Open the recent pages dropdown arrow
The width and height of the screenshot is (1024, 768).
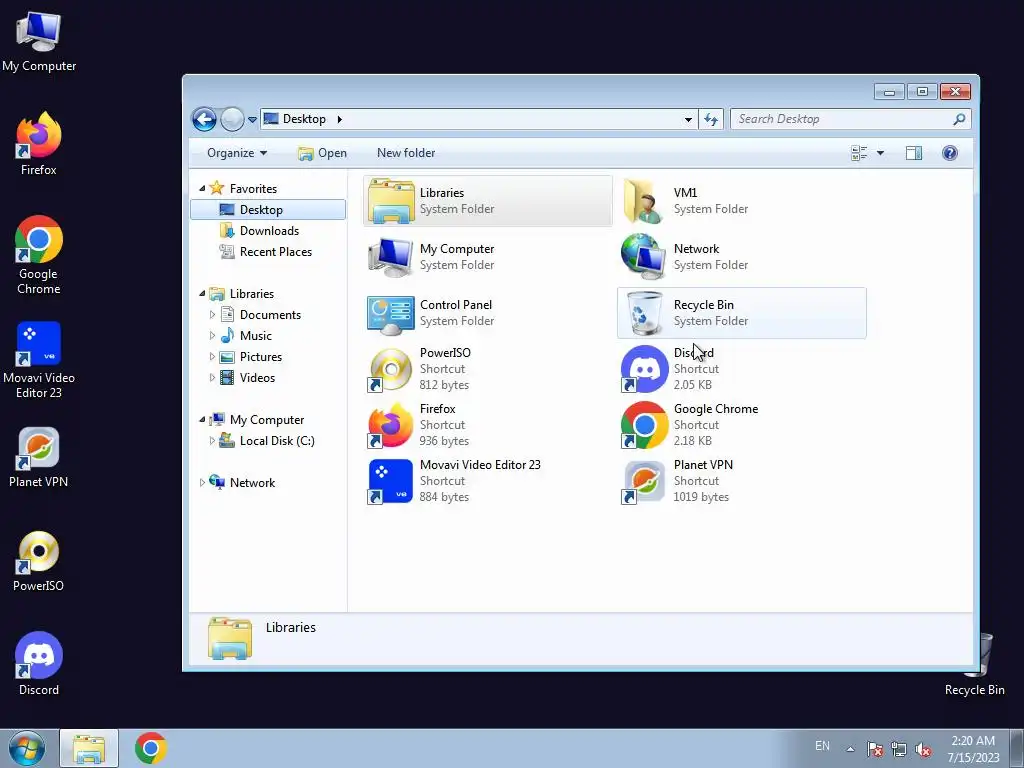(x=252, y=120)
